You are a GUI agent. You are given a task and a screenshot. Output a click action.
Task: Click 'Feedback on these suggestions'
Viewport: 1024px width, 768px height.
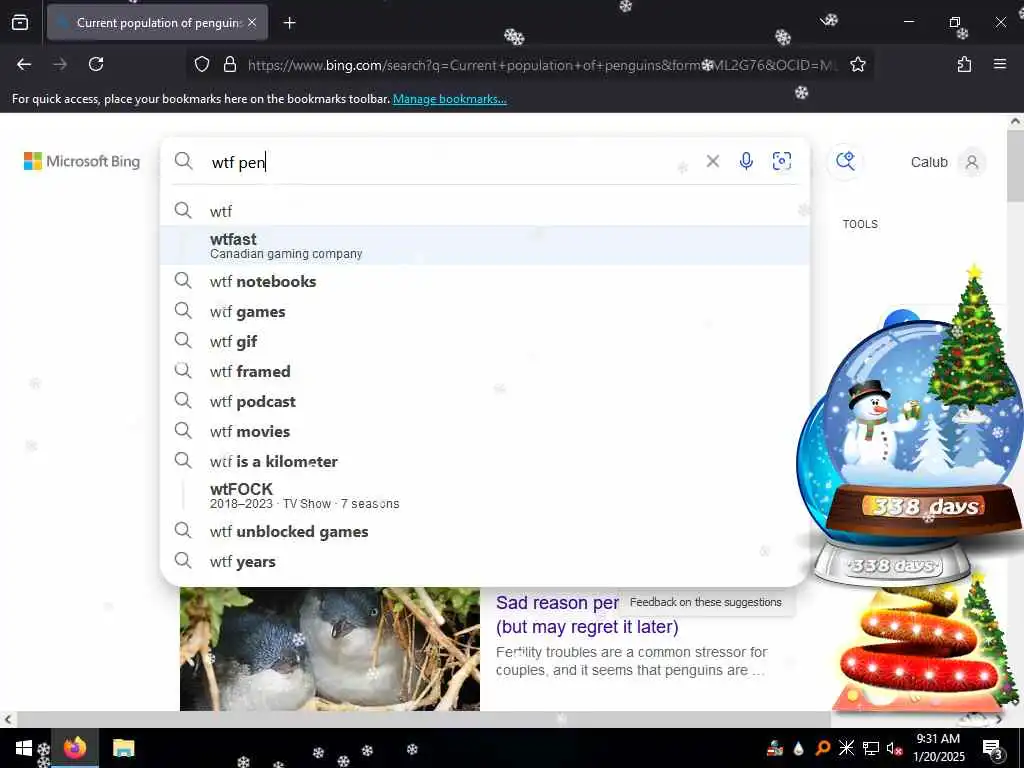pos(705,602)
